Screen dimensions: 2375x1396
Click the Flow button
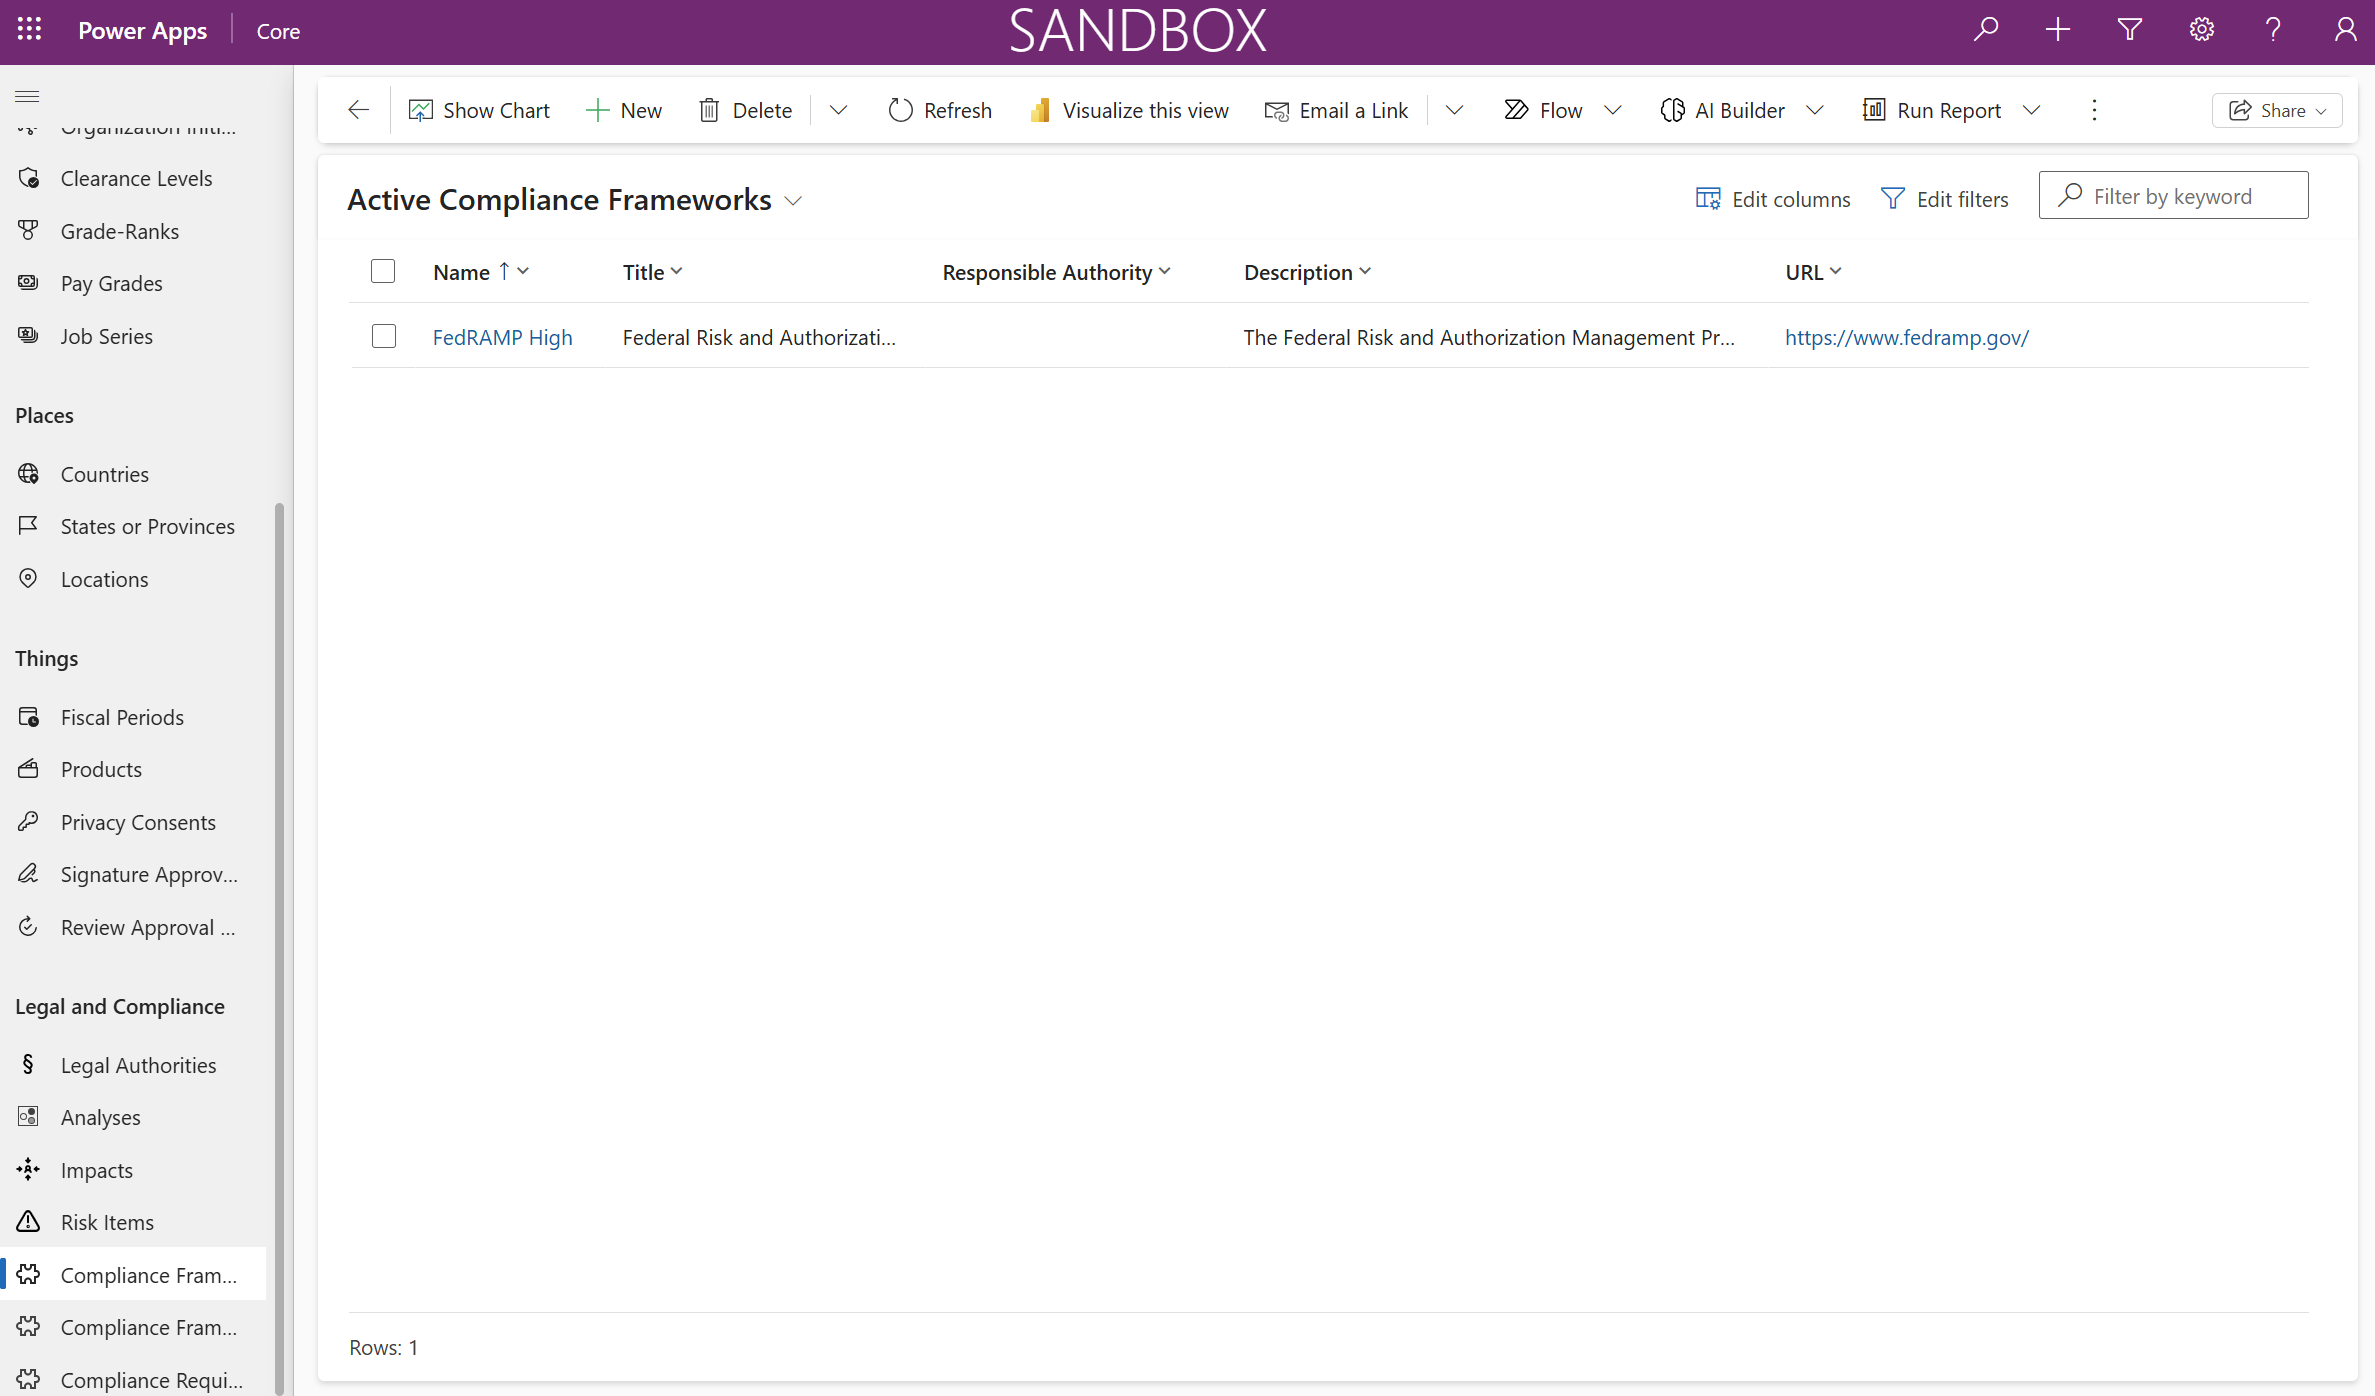click(x=1544, y=110)
